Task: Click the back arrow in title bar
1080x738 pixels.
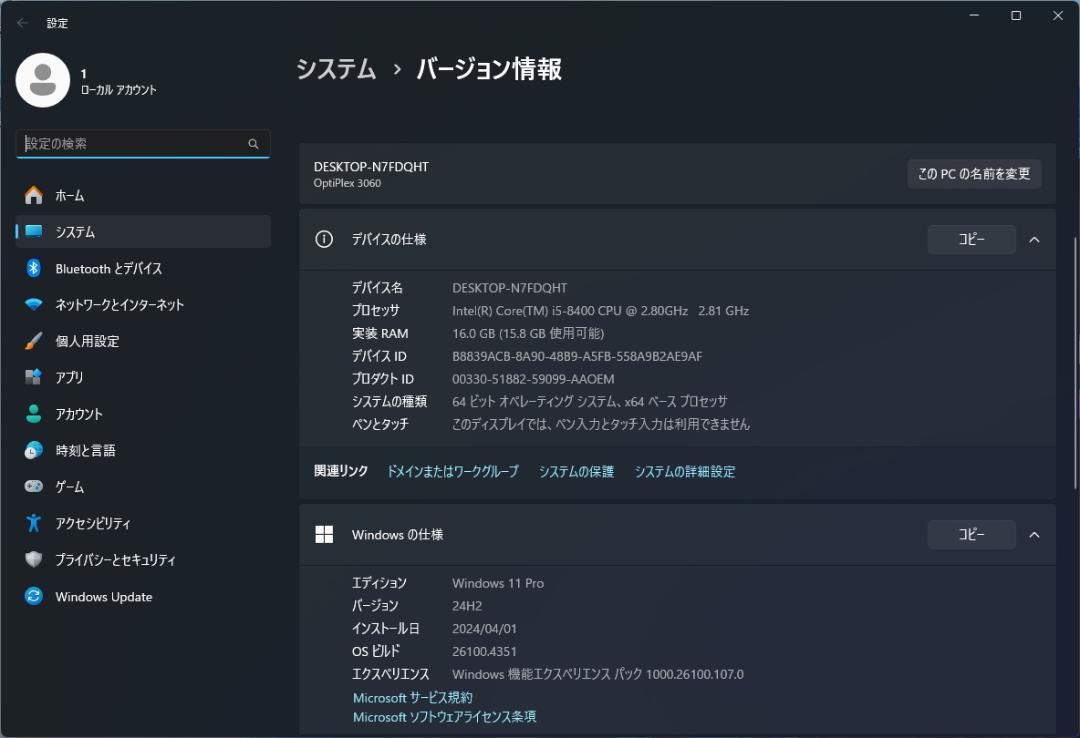Action: point(22,23)
